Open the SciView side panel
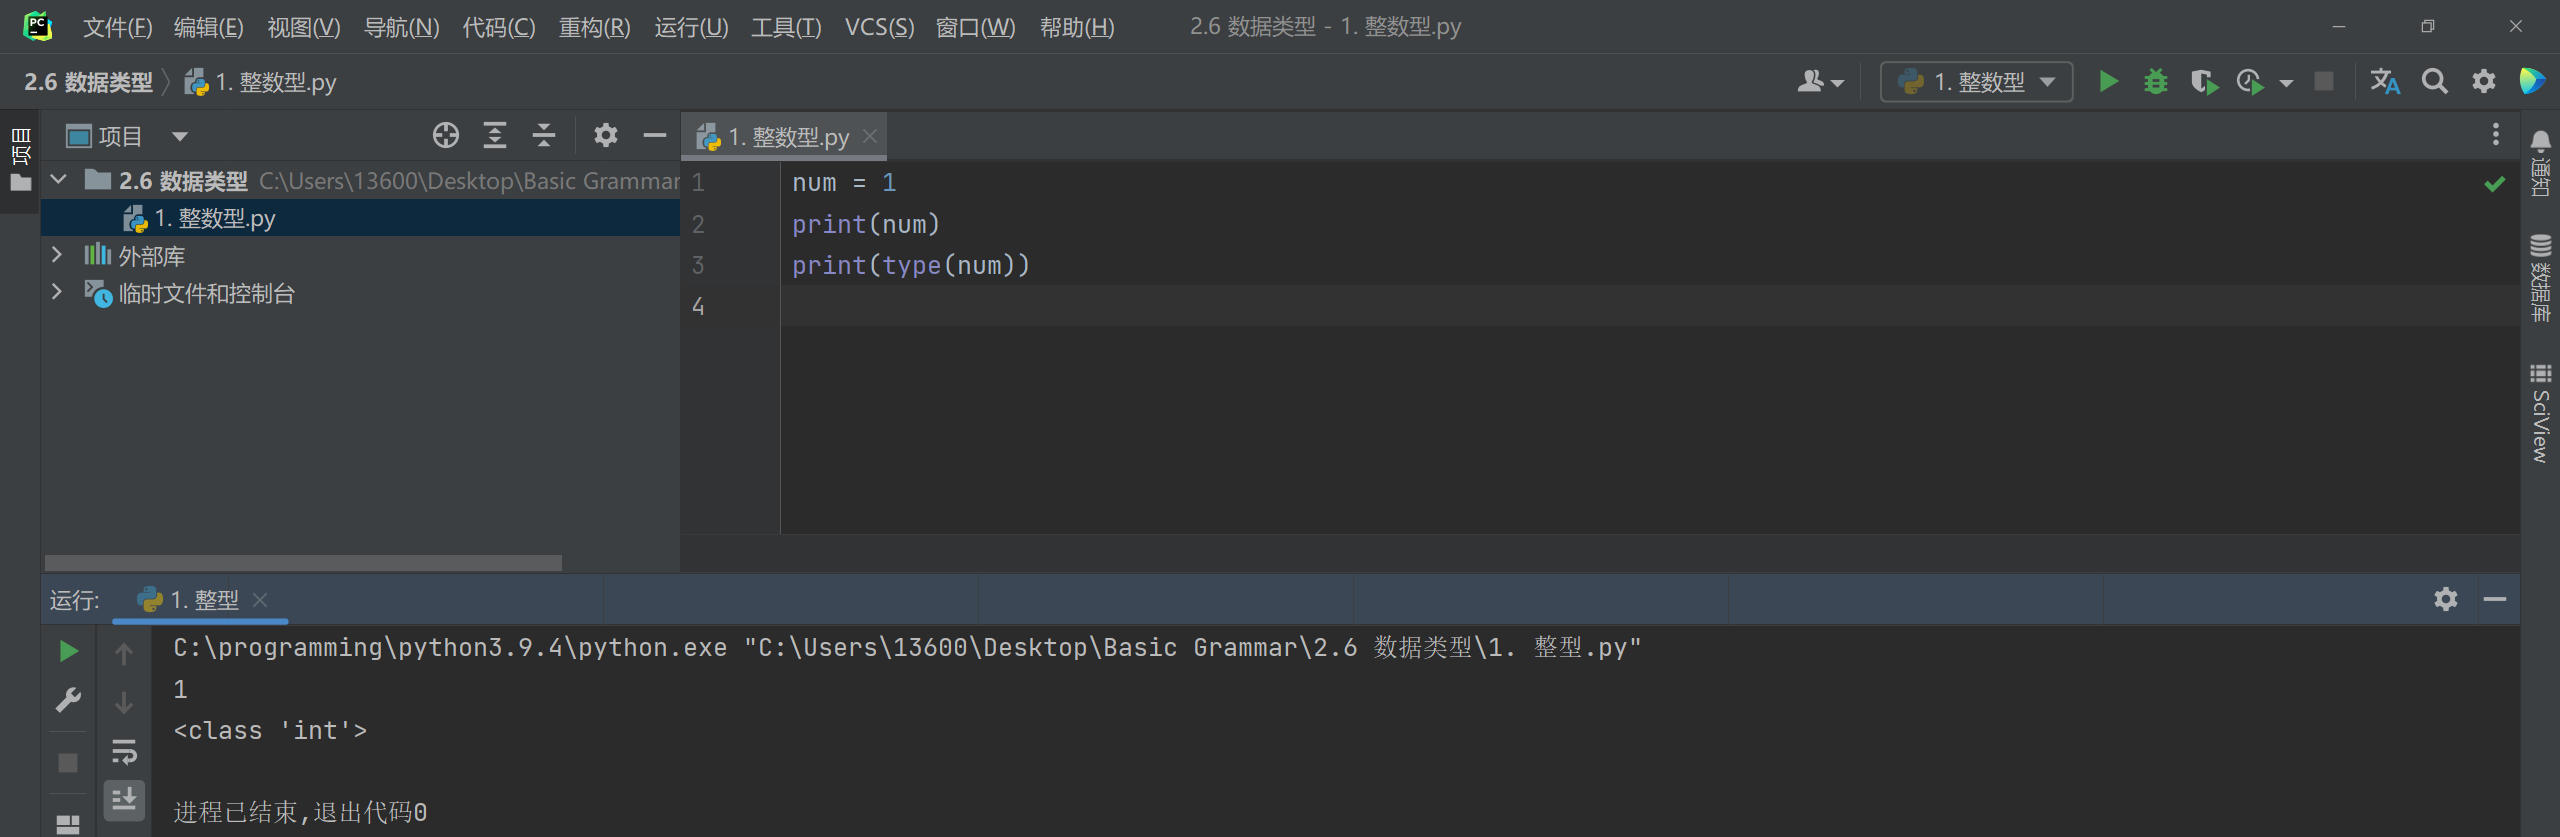The image size is (2560, 837). (2540, 413)
